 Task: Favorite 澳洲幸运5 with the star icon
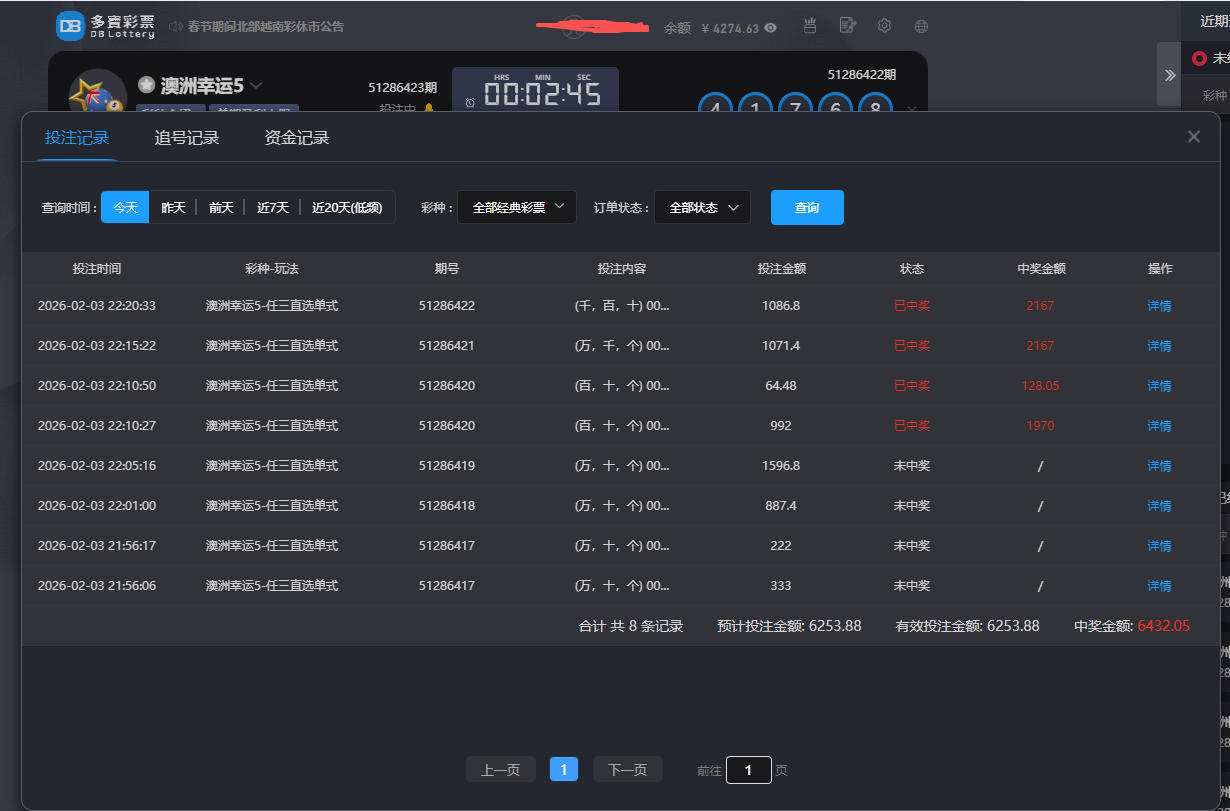(147, 85)
